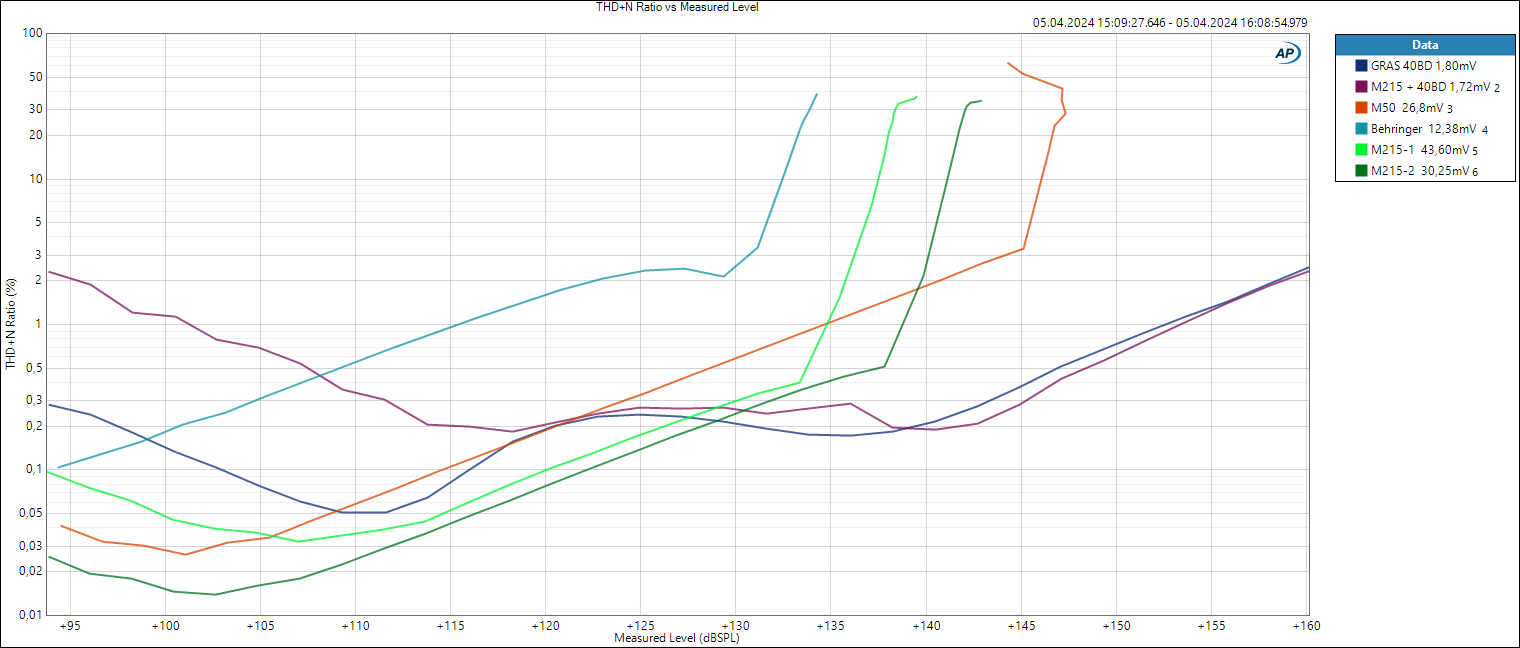Click the Data legend header
The height and width of the screenshot is (648, 1520).
pos(1425,45)
